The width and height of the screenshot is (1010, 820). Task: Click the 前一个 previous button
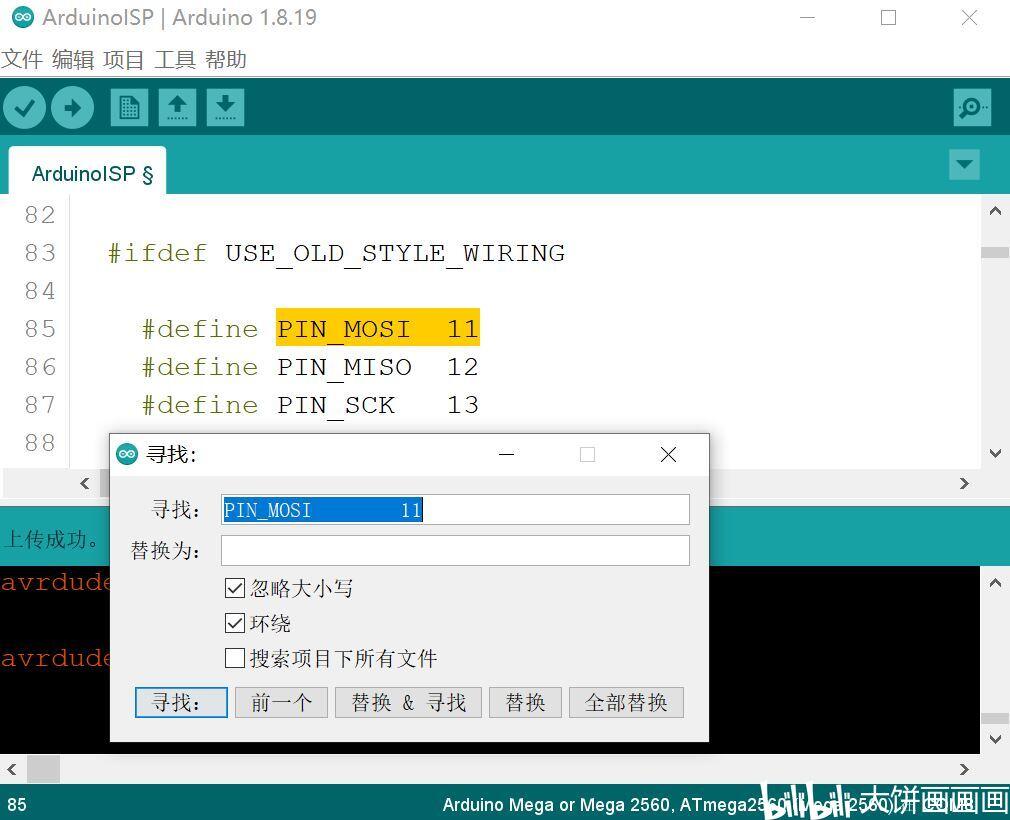[281, 702]
